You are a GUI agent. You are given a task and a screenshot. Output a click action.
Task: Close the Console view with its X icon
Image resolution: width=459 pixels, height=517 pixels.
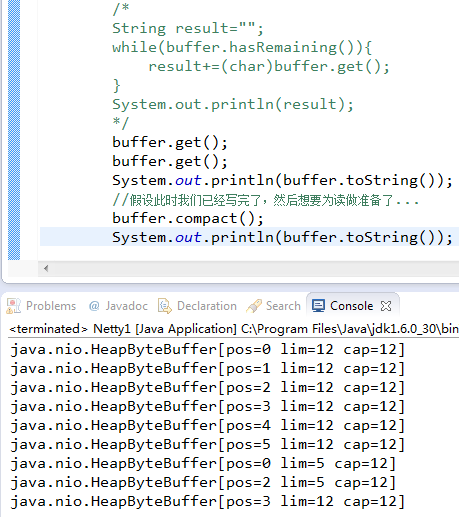(x=386, y=306)
